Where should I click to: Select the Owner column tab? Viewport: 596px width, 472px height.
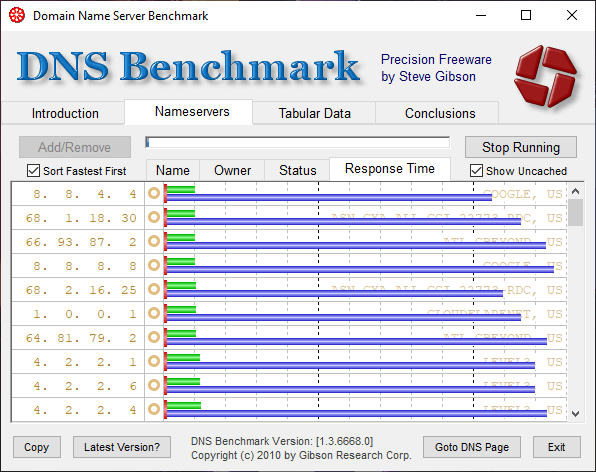232,170
